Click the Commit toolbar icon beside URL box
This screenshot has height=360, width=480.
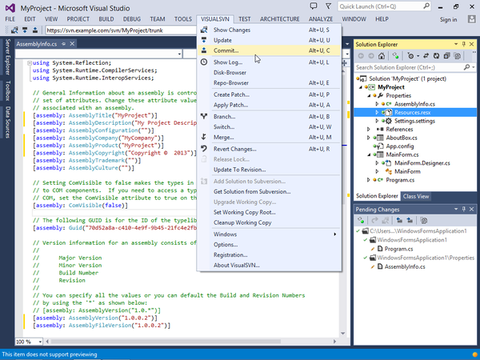point(35,30)
